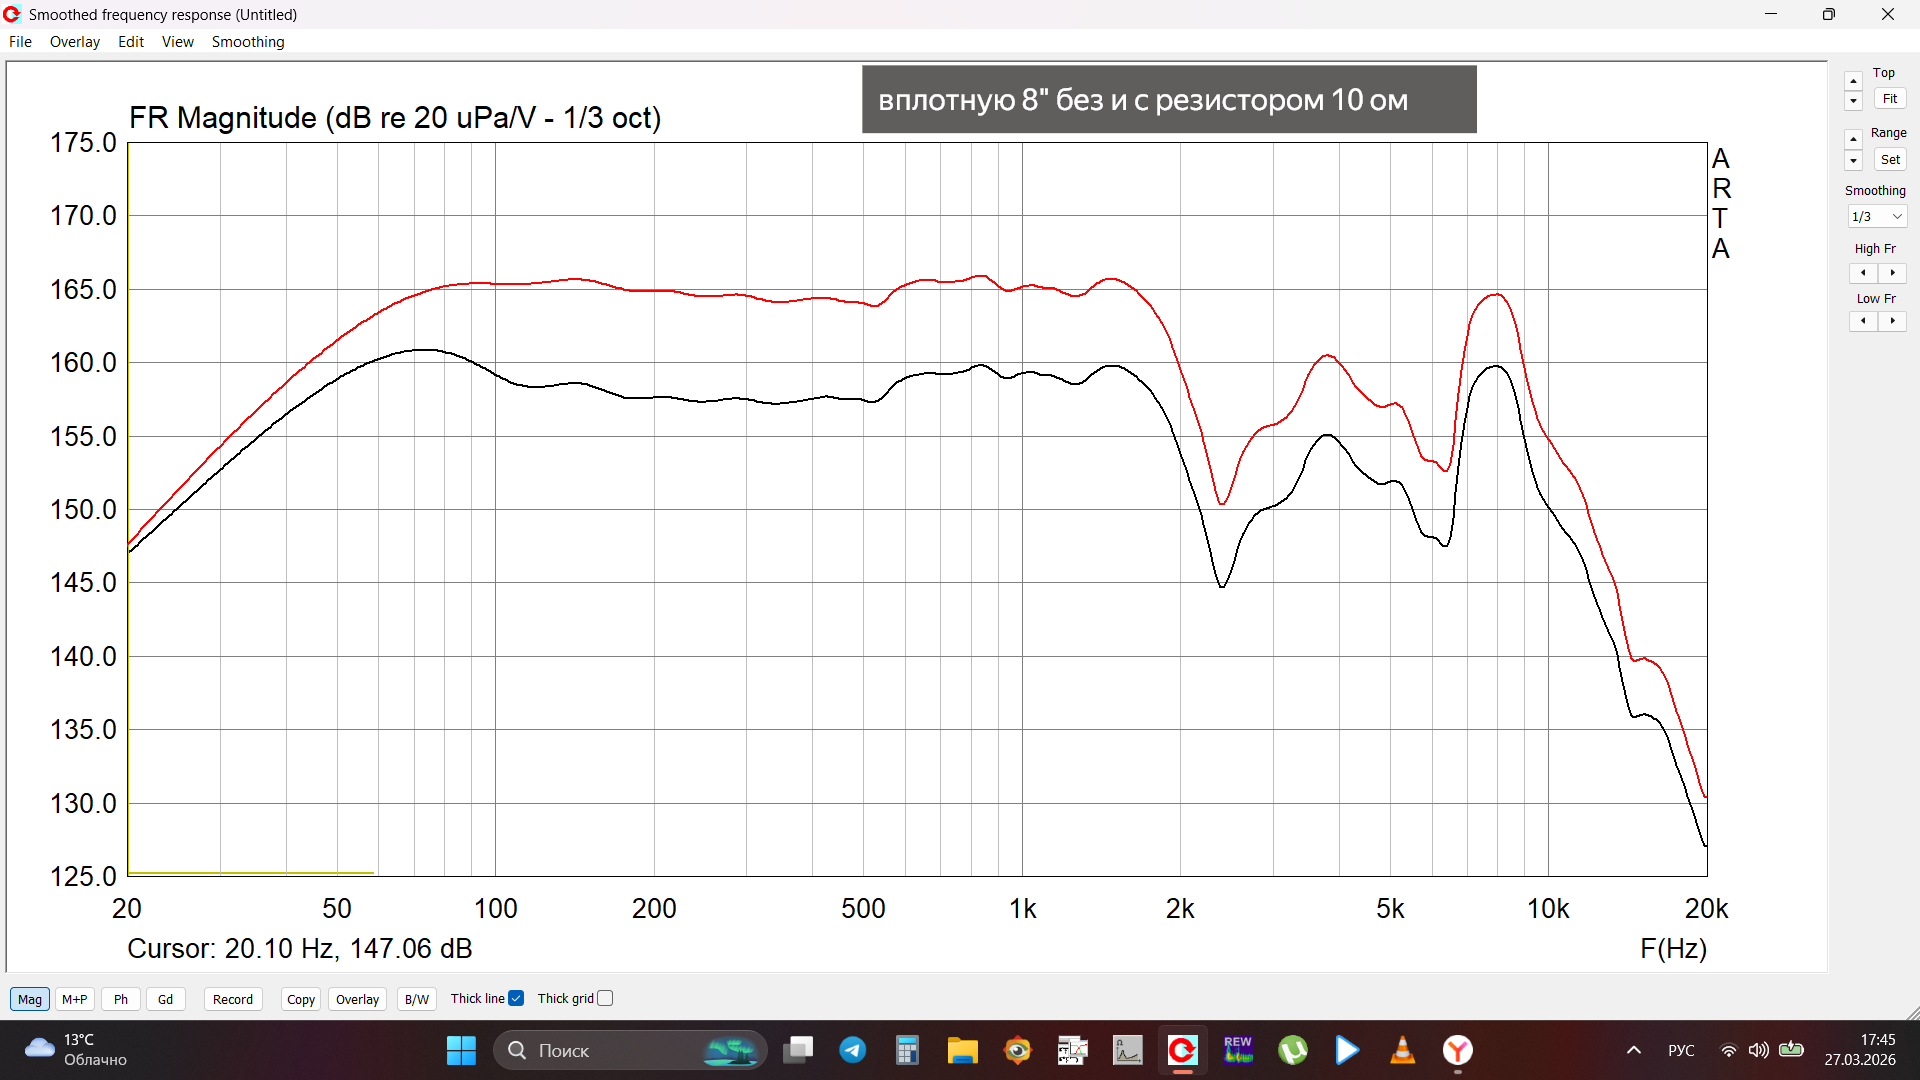Open Telegram from taskbar
1920x1080 pixels.
(852, 1050)
